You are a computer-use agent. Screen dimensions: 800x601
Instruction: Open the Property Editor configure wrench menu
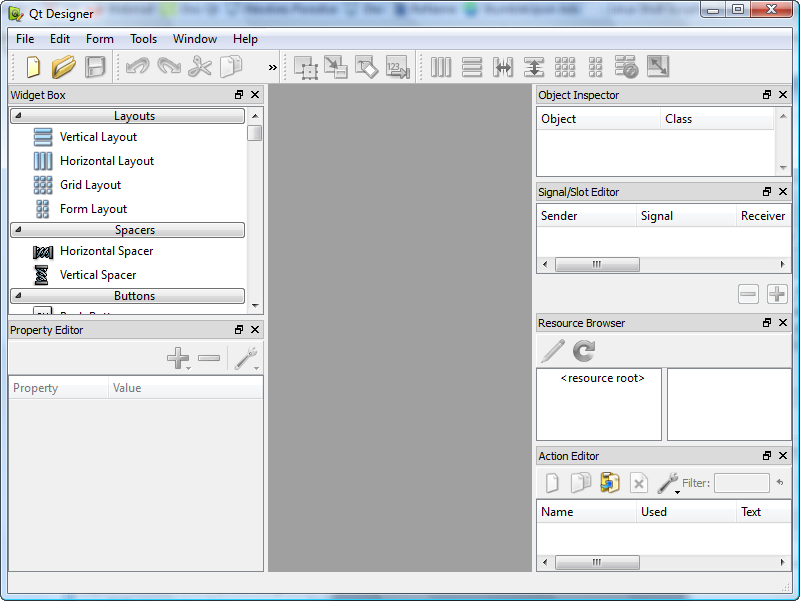(x=246, y=358)
